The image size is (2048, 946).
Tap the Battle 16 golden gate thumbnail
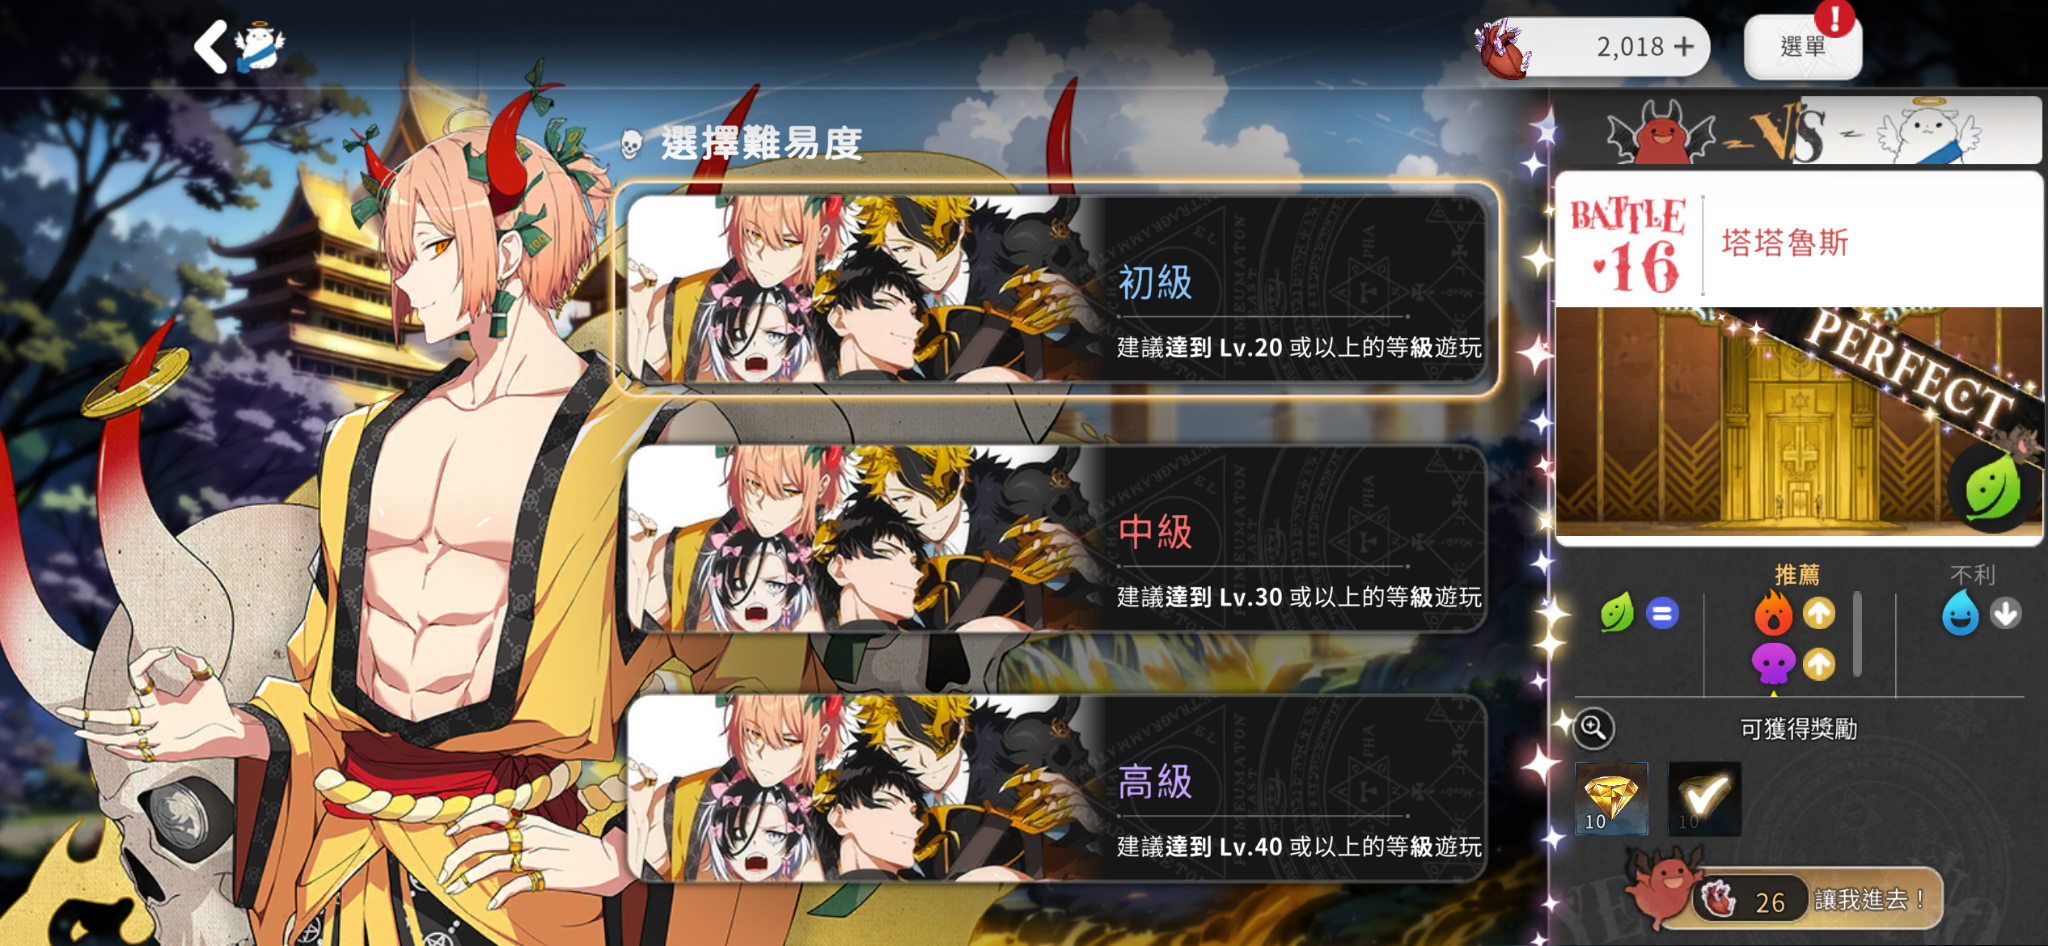(1798, 422)
